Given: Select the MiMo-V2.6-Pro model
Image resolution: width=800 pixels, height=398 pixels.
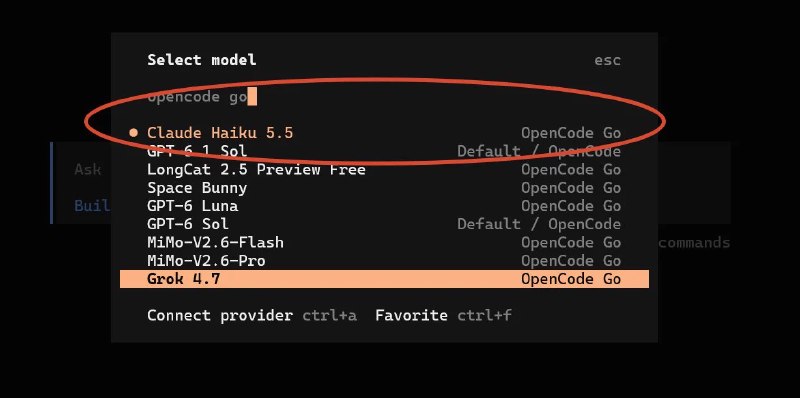Looking at the screenshot, I should [384, 261].
